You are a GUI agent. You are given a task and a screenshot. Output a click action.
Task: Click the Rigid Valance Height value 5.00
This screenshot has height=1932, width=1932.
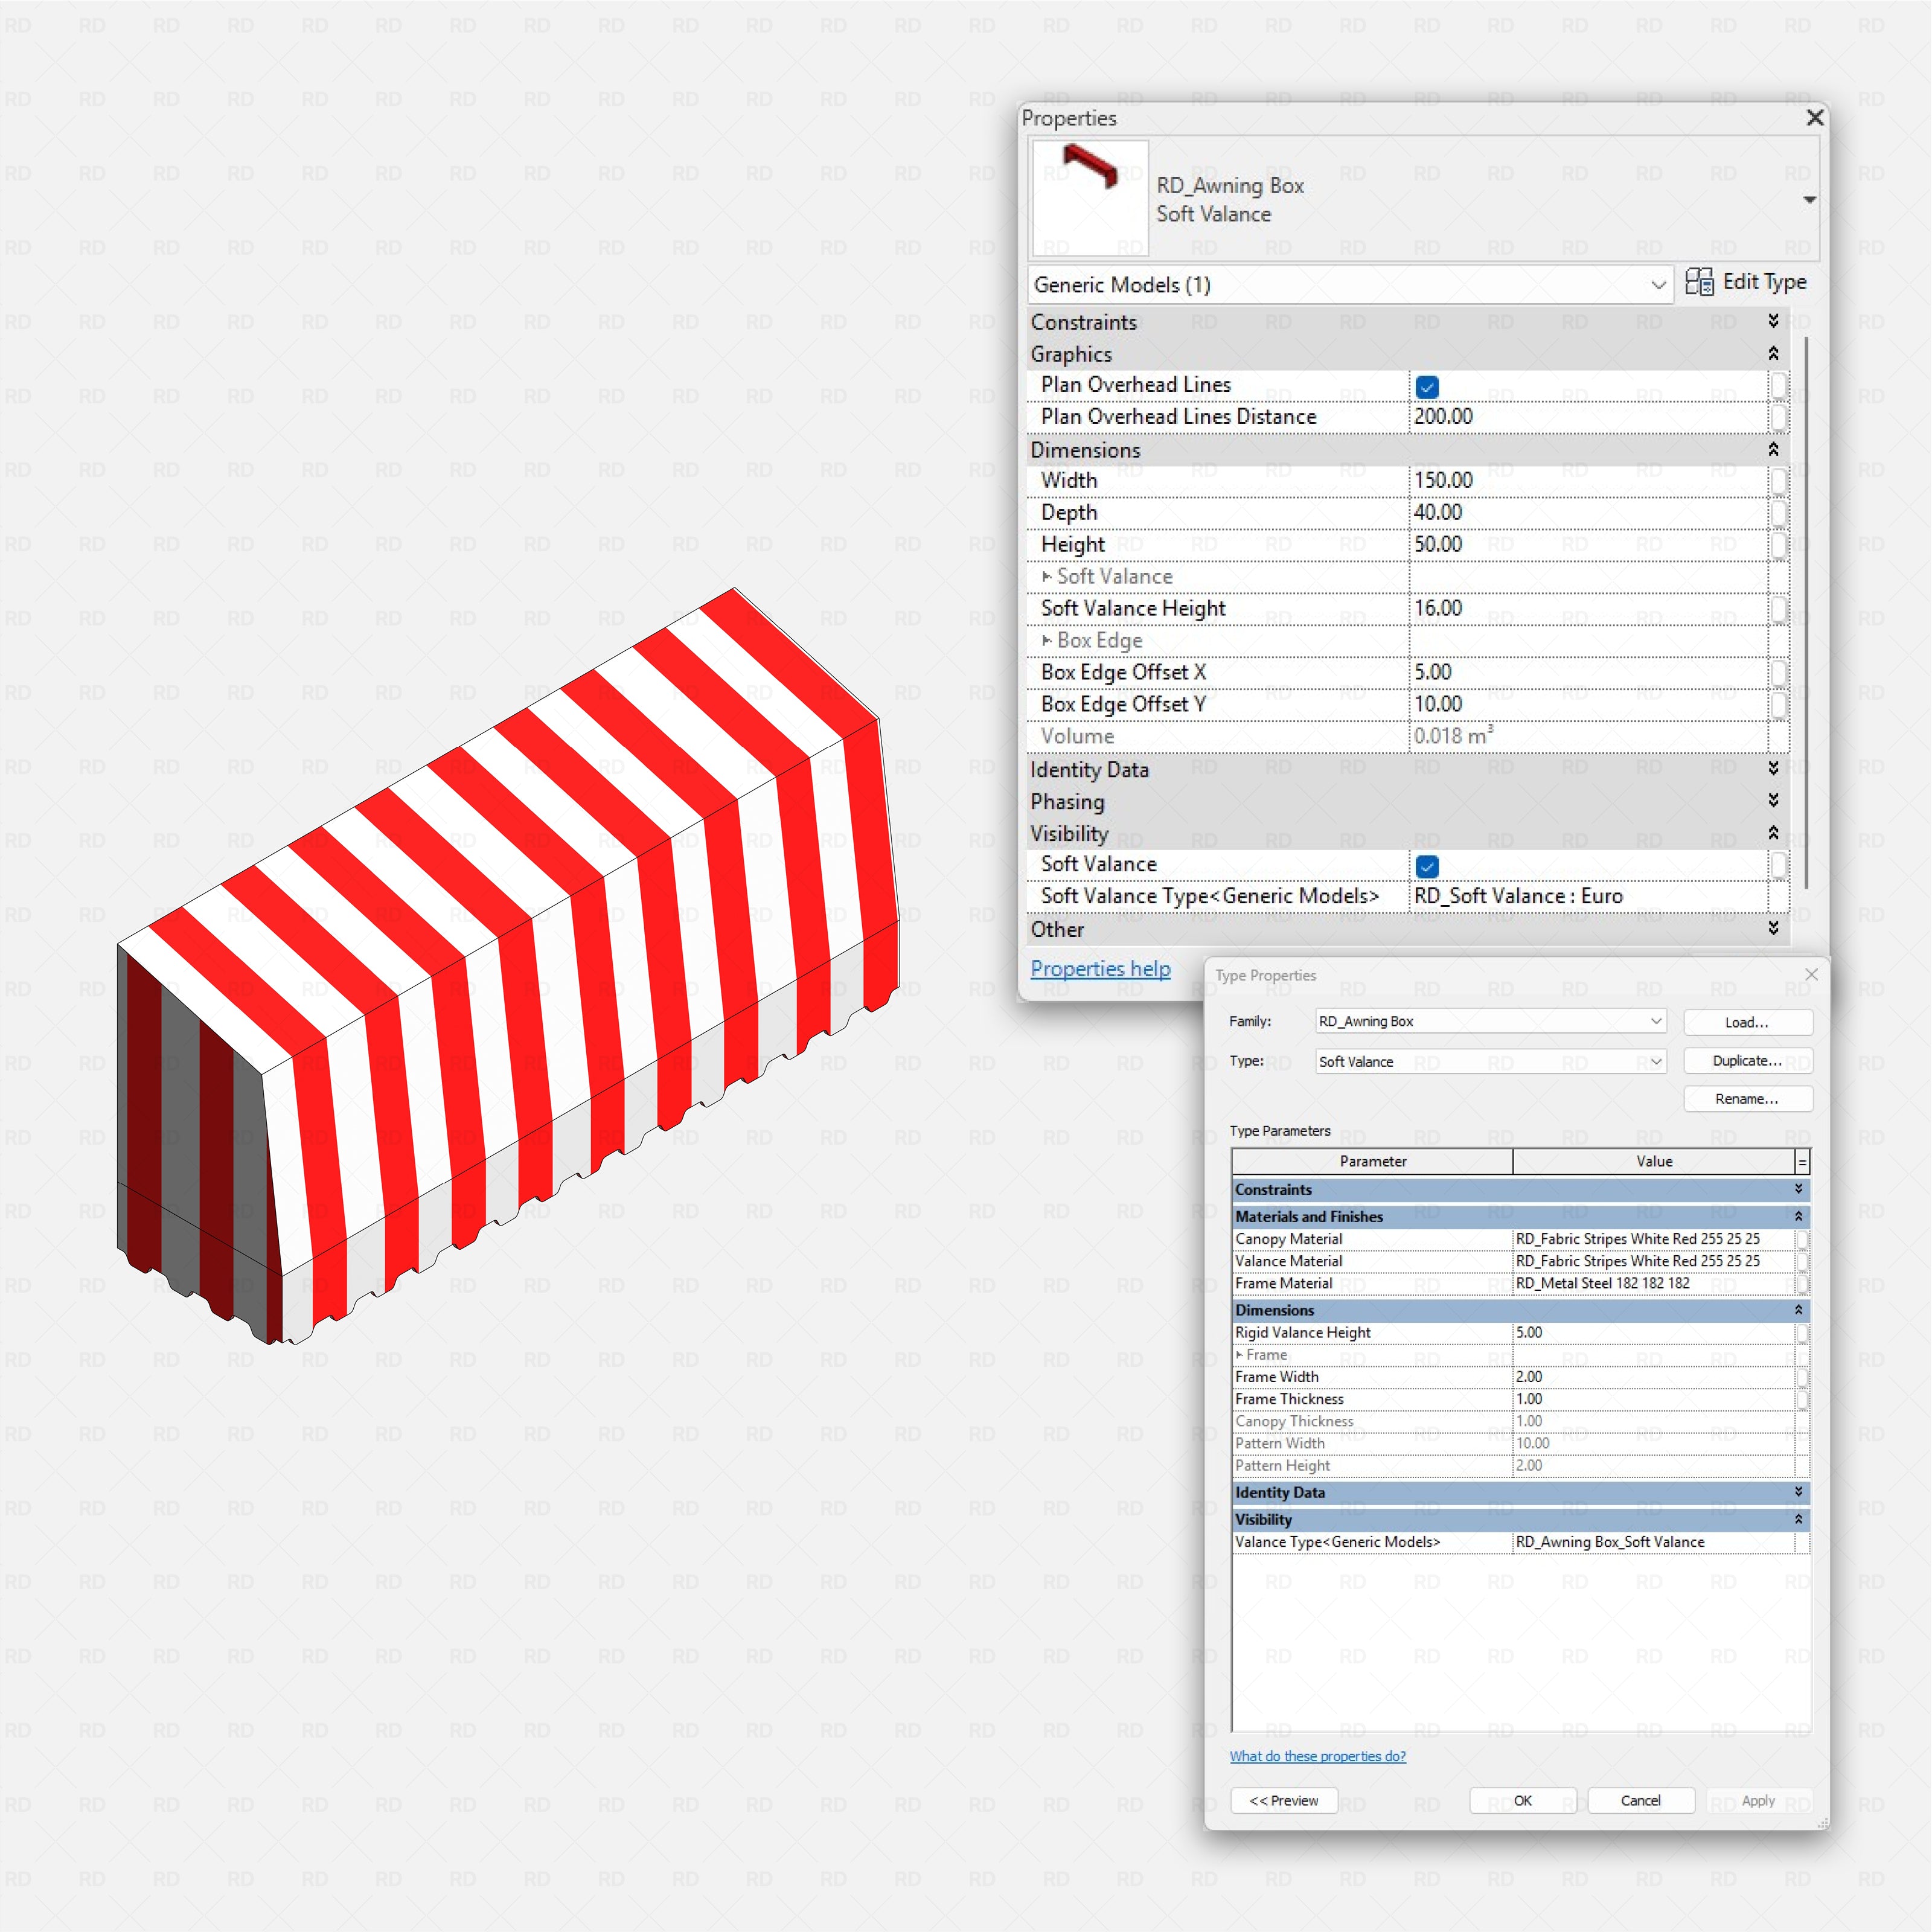(x=1653, y=1332)
